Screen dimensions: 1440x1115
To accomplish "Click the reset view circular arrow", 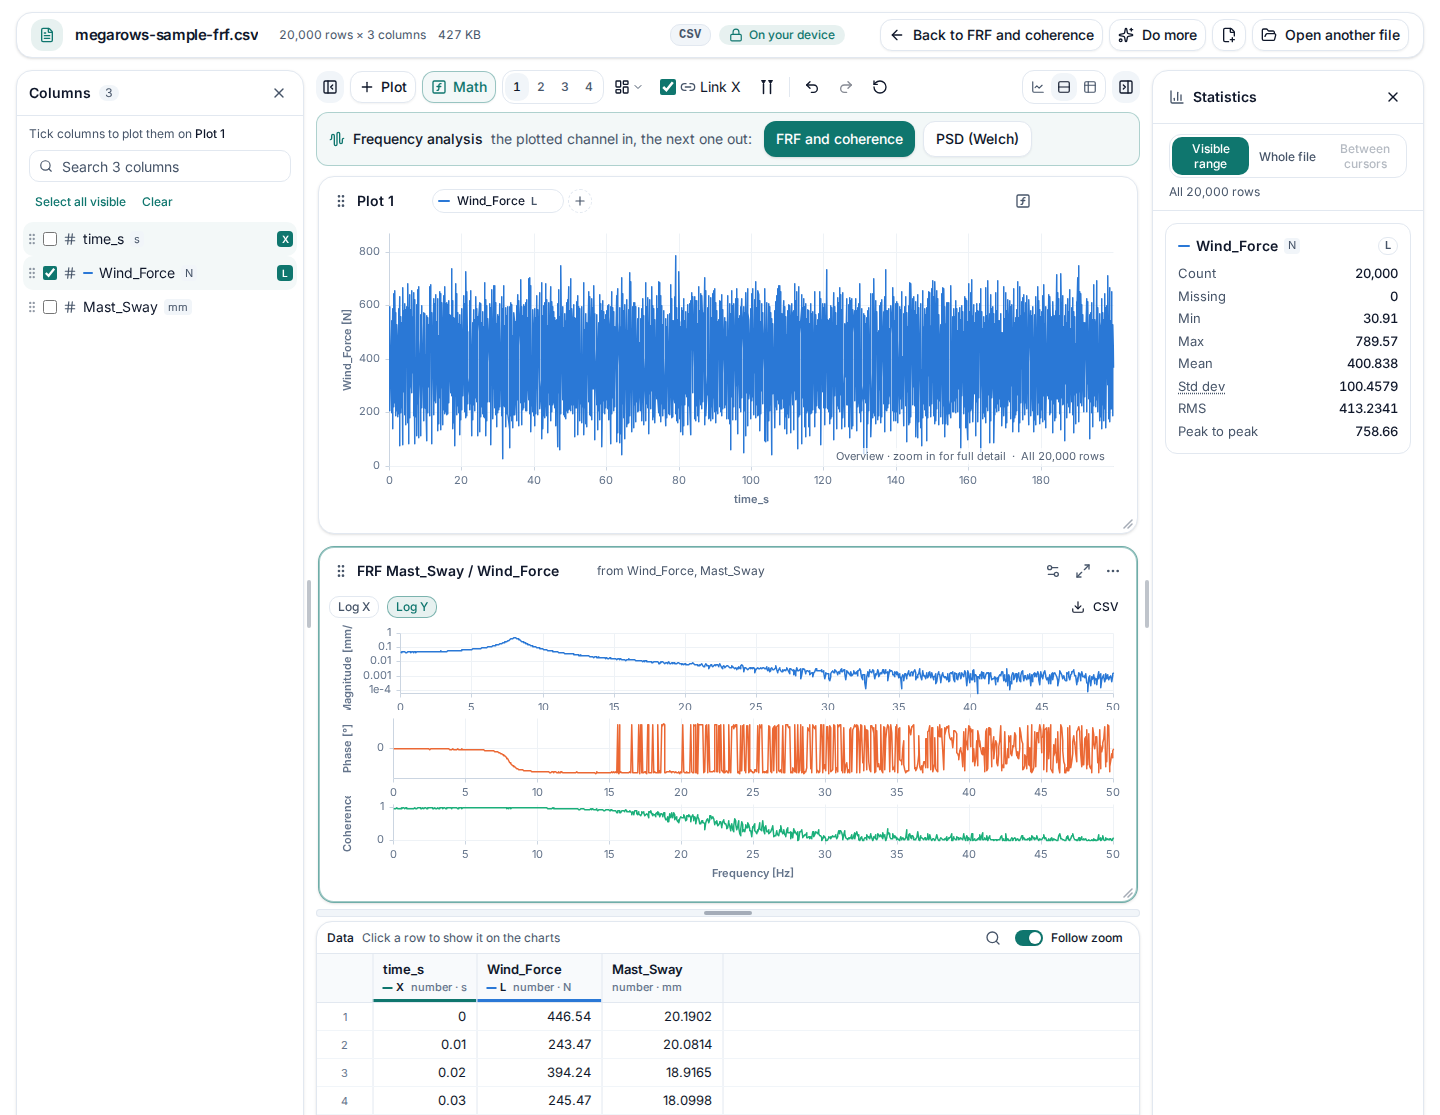I will 880,87.
